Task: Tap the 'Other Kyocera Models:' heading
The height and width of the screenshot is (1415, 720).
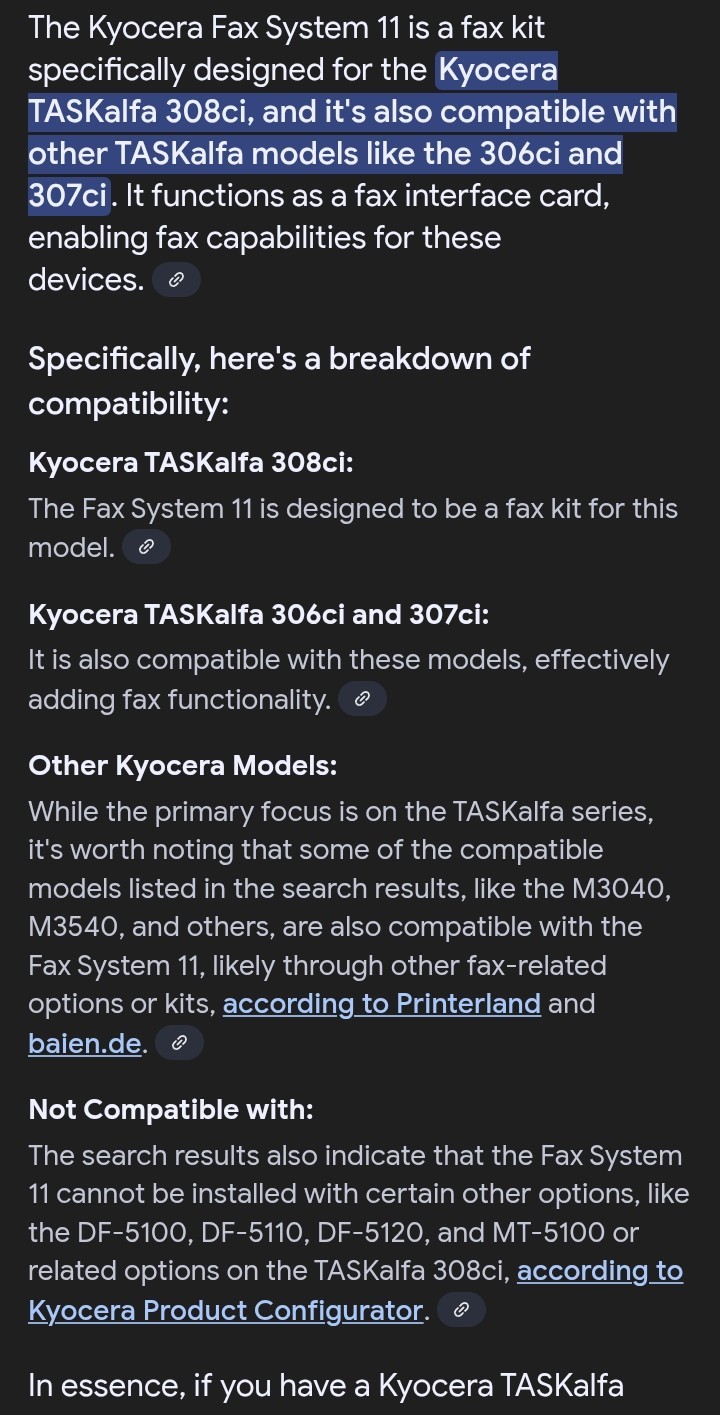Action: tap(183, 765)
